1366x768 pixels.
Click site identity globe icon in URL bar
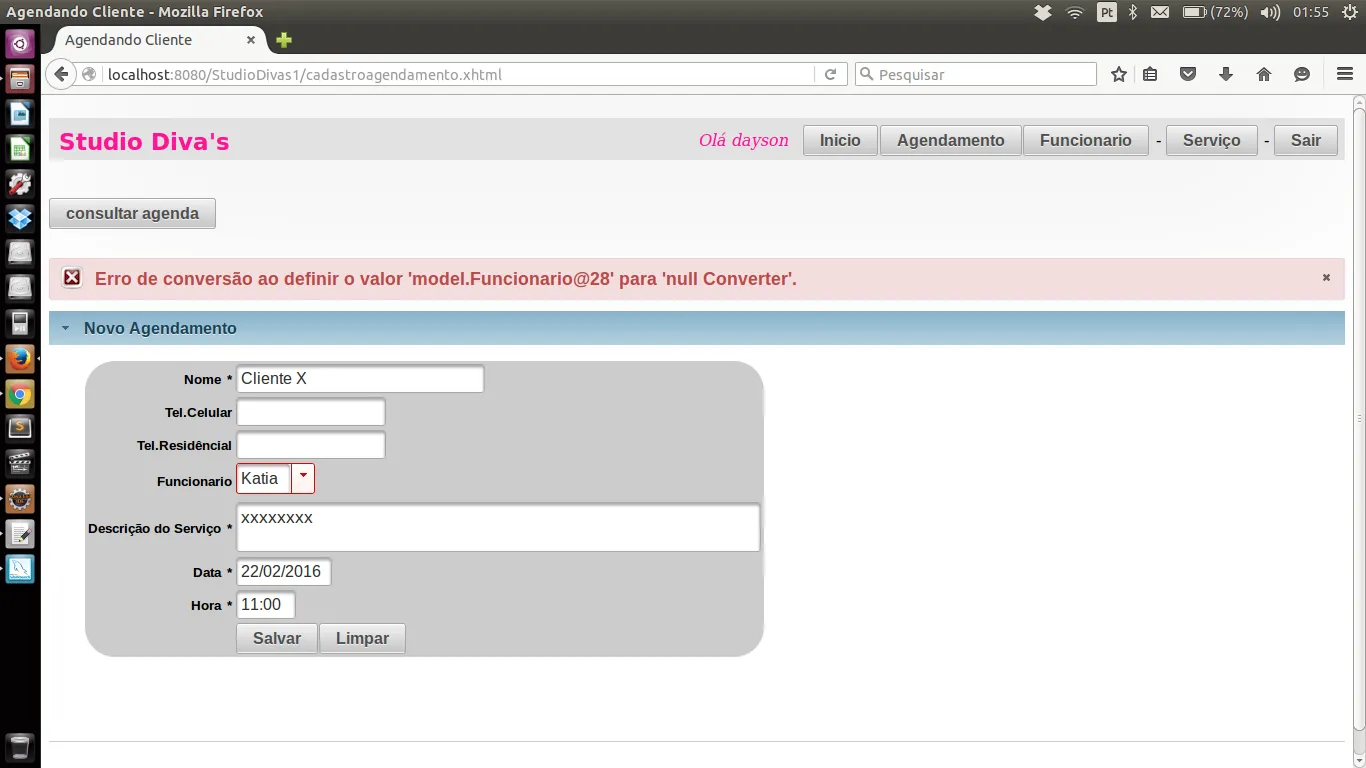89,74
